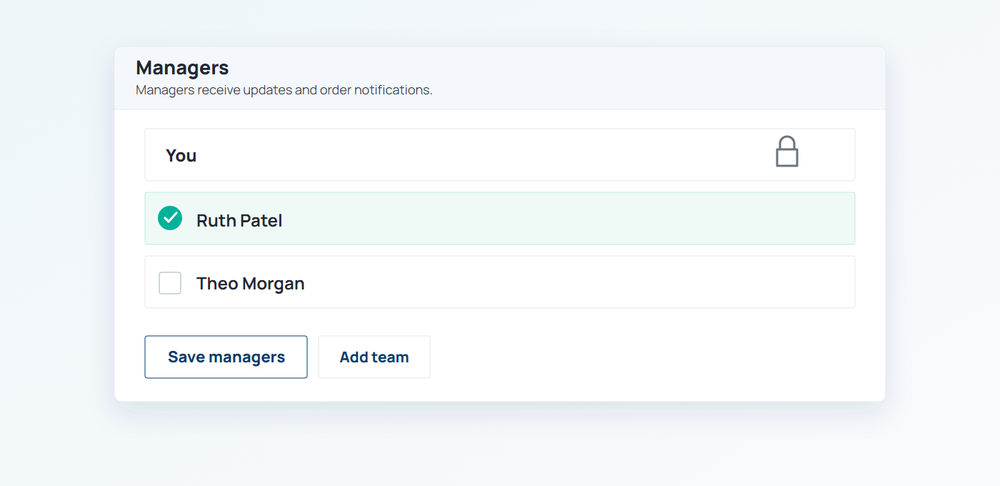This screenshot has height=486, width=1000.
Task: Click the Add team button
Action: coord(374,357)
